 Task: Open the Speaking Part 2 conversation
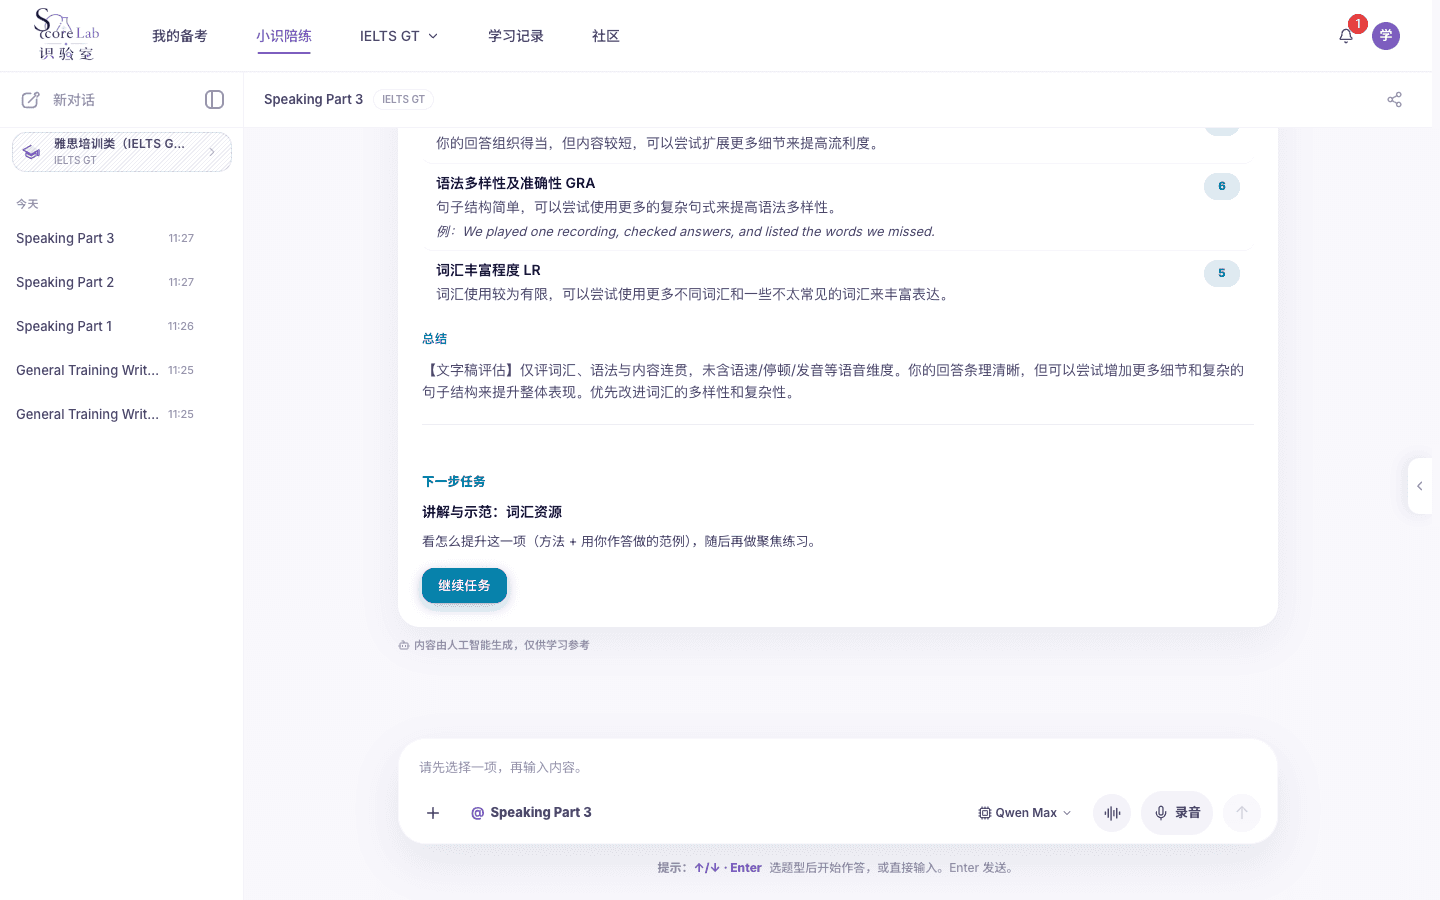pos(105,282)
